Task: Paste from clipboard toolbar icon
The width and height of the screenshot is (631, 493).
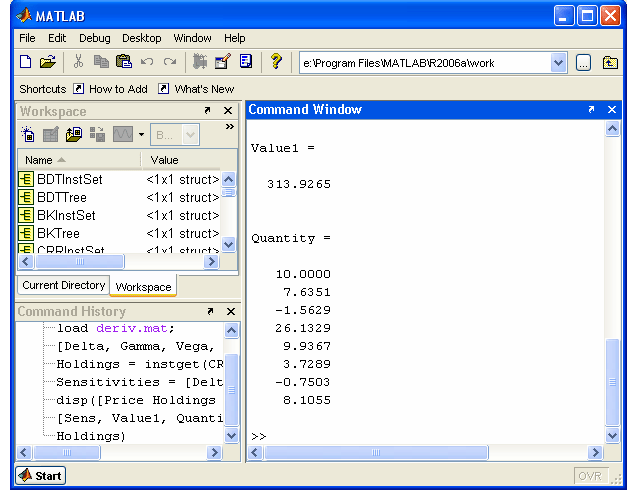Action: coord(124,62)
